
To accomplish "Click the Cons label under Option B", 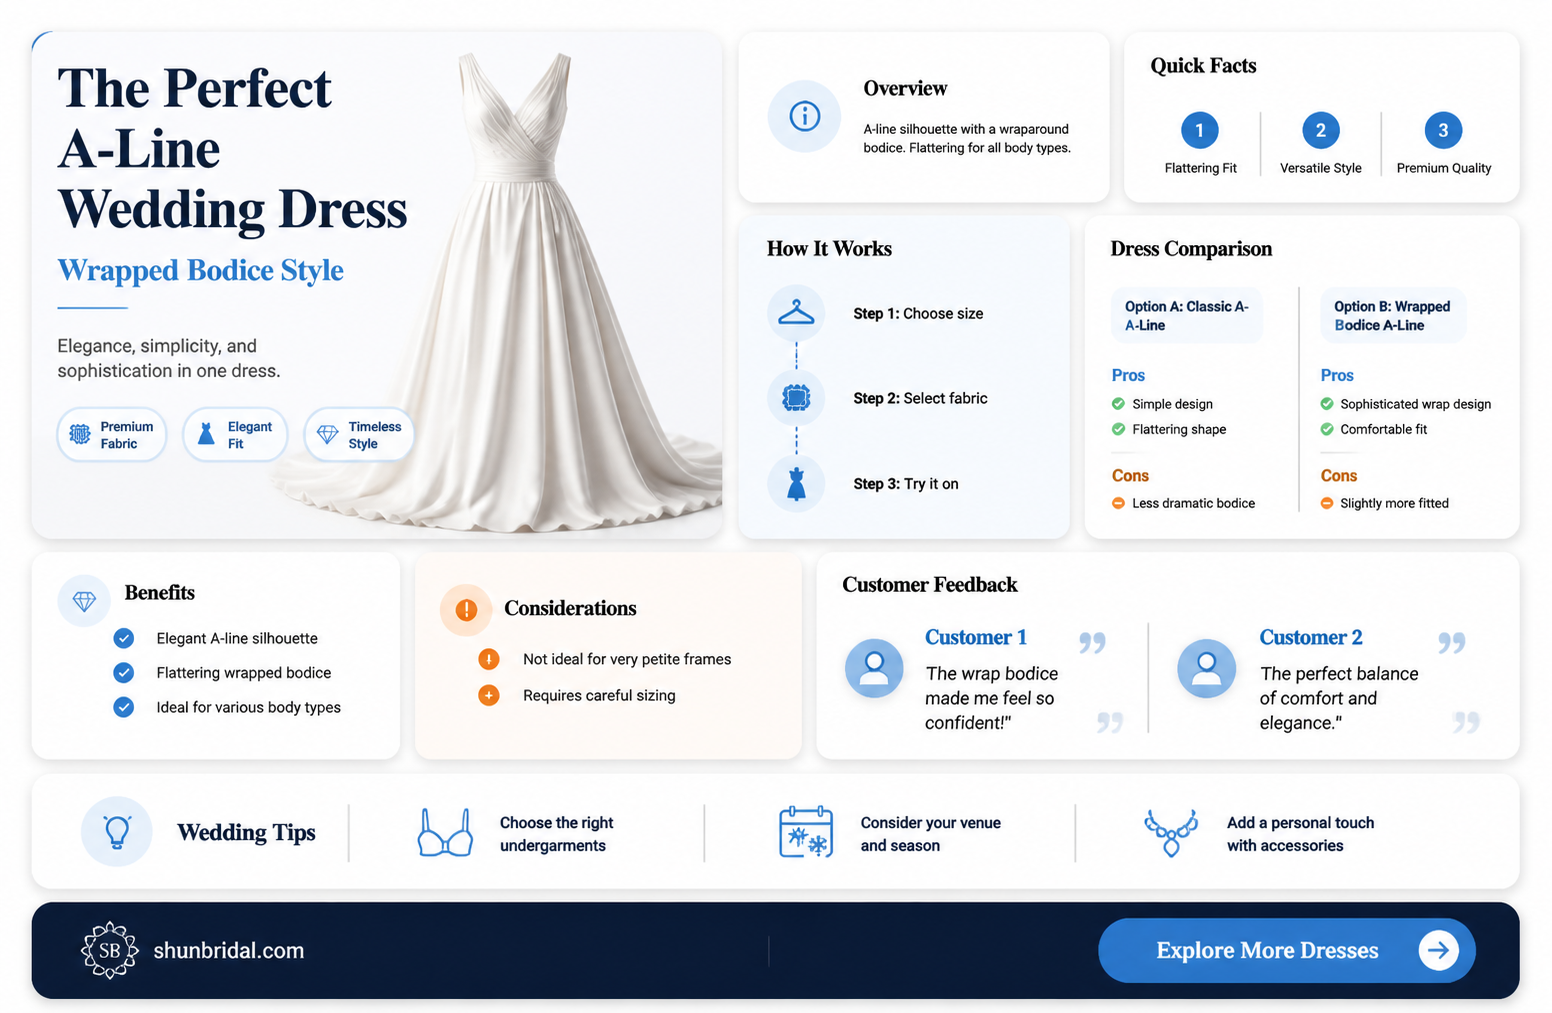I will pyautogui.click(x=1338, y=476).
